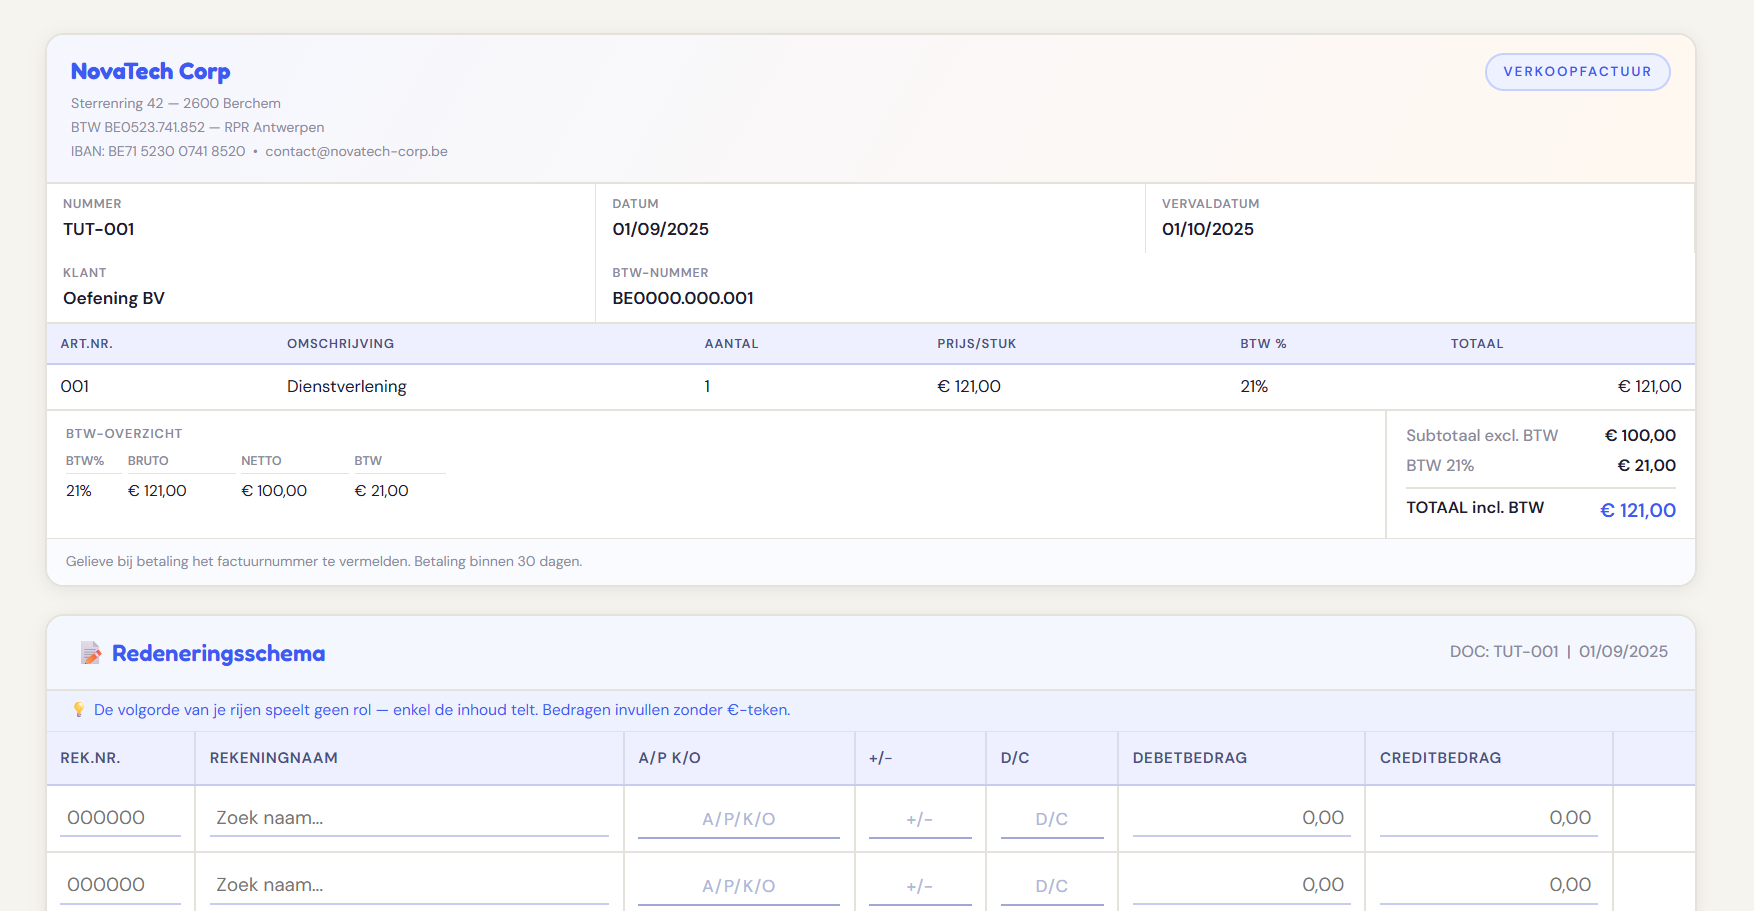Click the Redeneringsschema notepad icon
This screenshot has height=911, width=1754.
tap(91, 653)
